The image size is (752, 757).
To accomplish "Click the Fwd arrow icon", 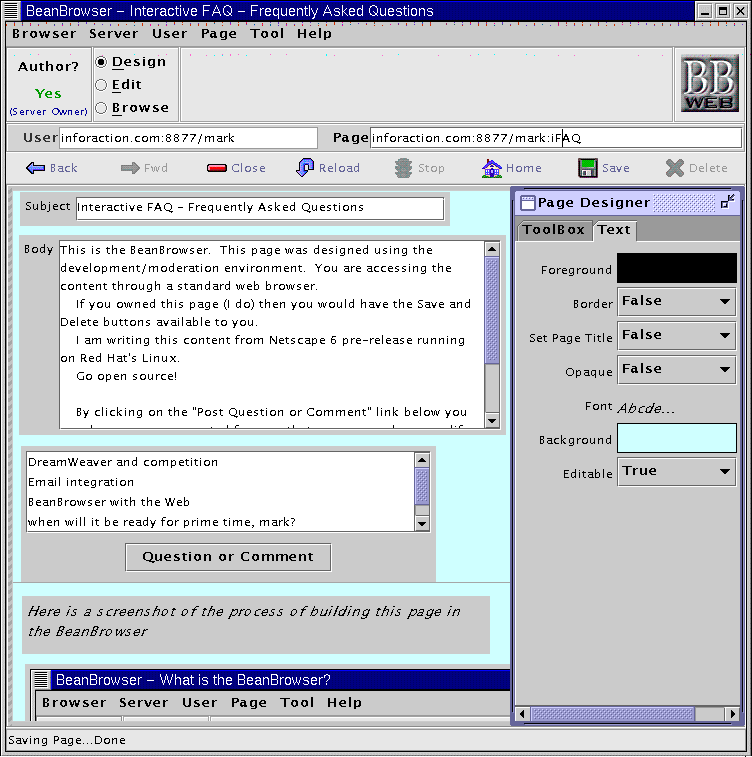I will pos(130,168).
